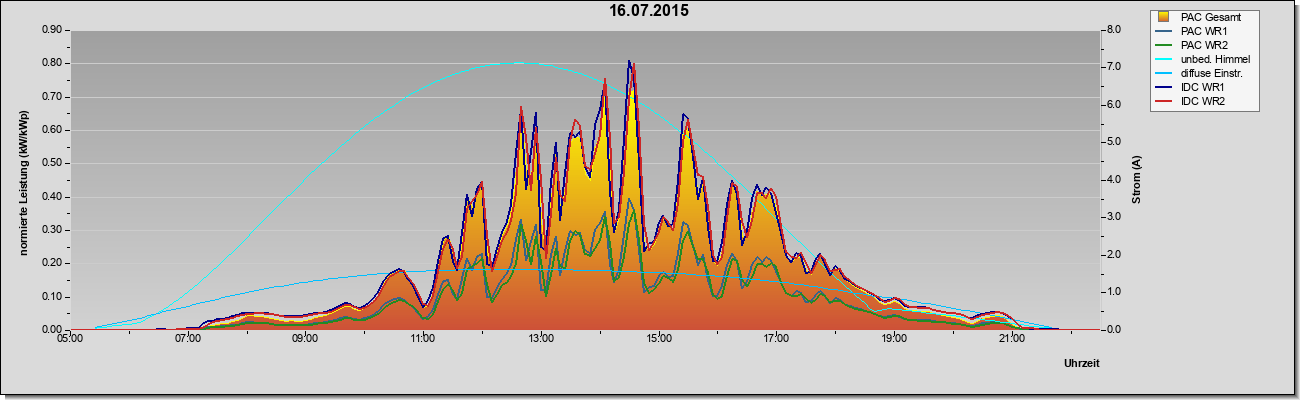This screenshot has height=400, width=1300.
Task: Click the normierte Leistung axis label
Action: pyautogui.click(x=24, y=182)
